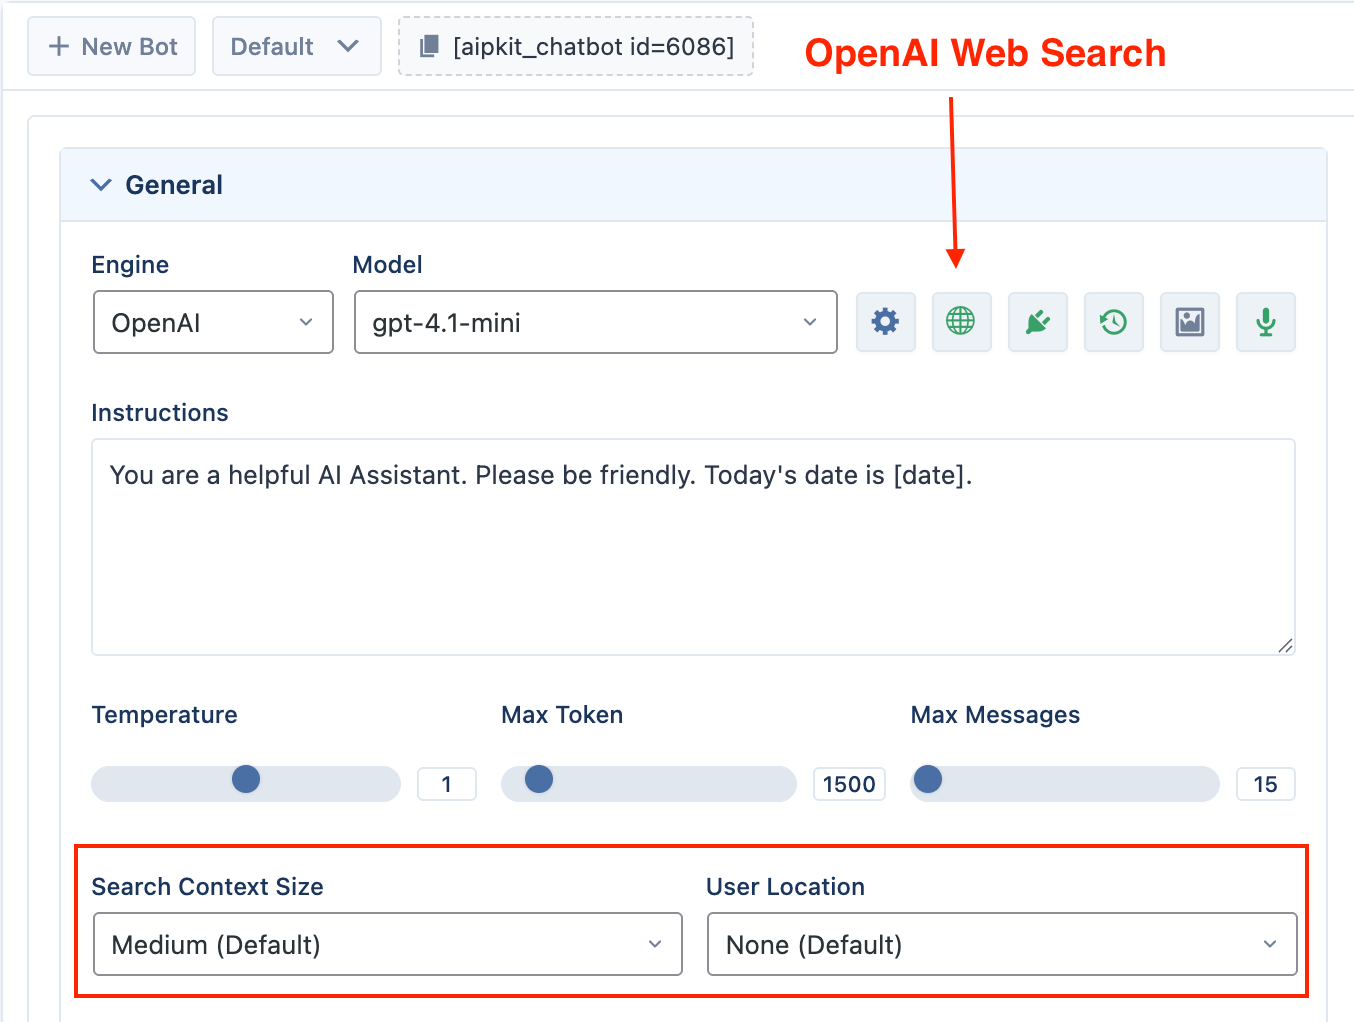Click the Engine label text
1354x1022 pixels.
130,265
